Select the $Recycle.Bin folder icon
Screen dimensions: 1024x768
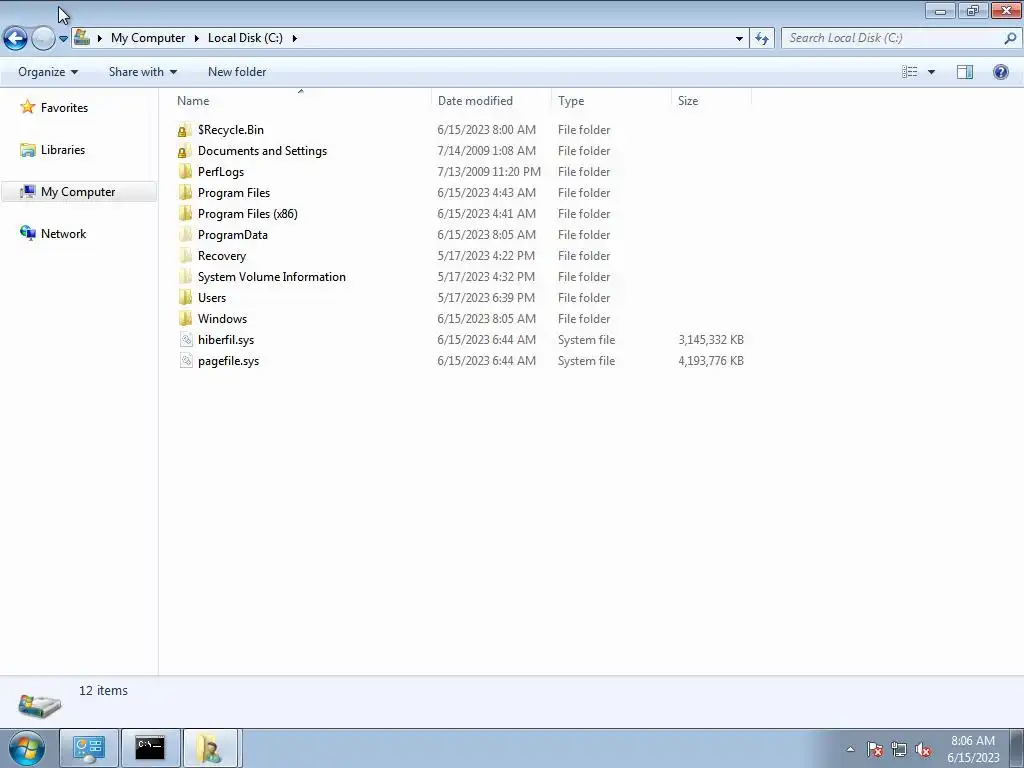(x=185, y=130)
